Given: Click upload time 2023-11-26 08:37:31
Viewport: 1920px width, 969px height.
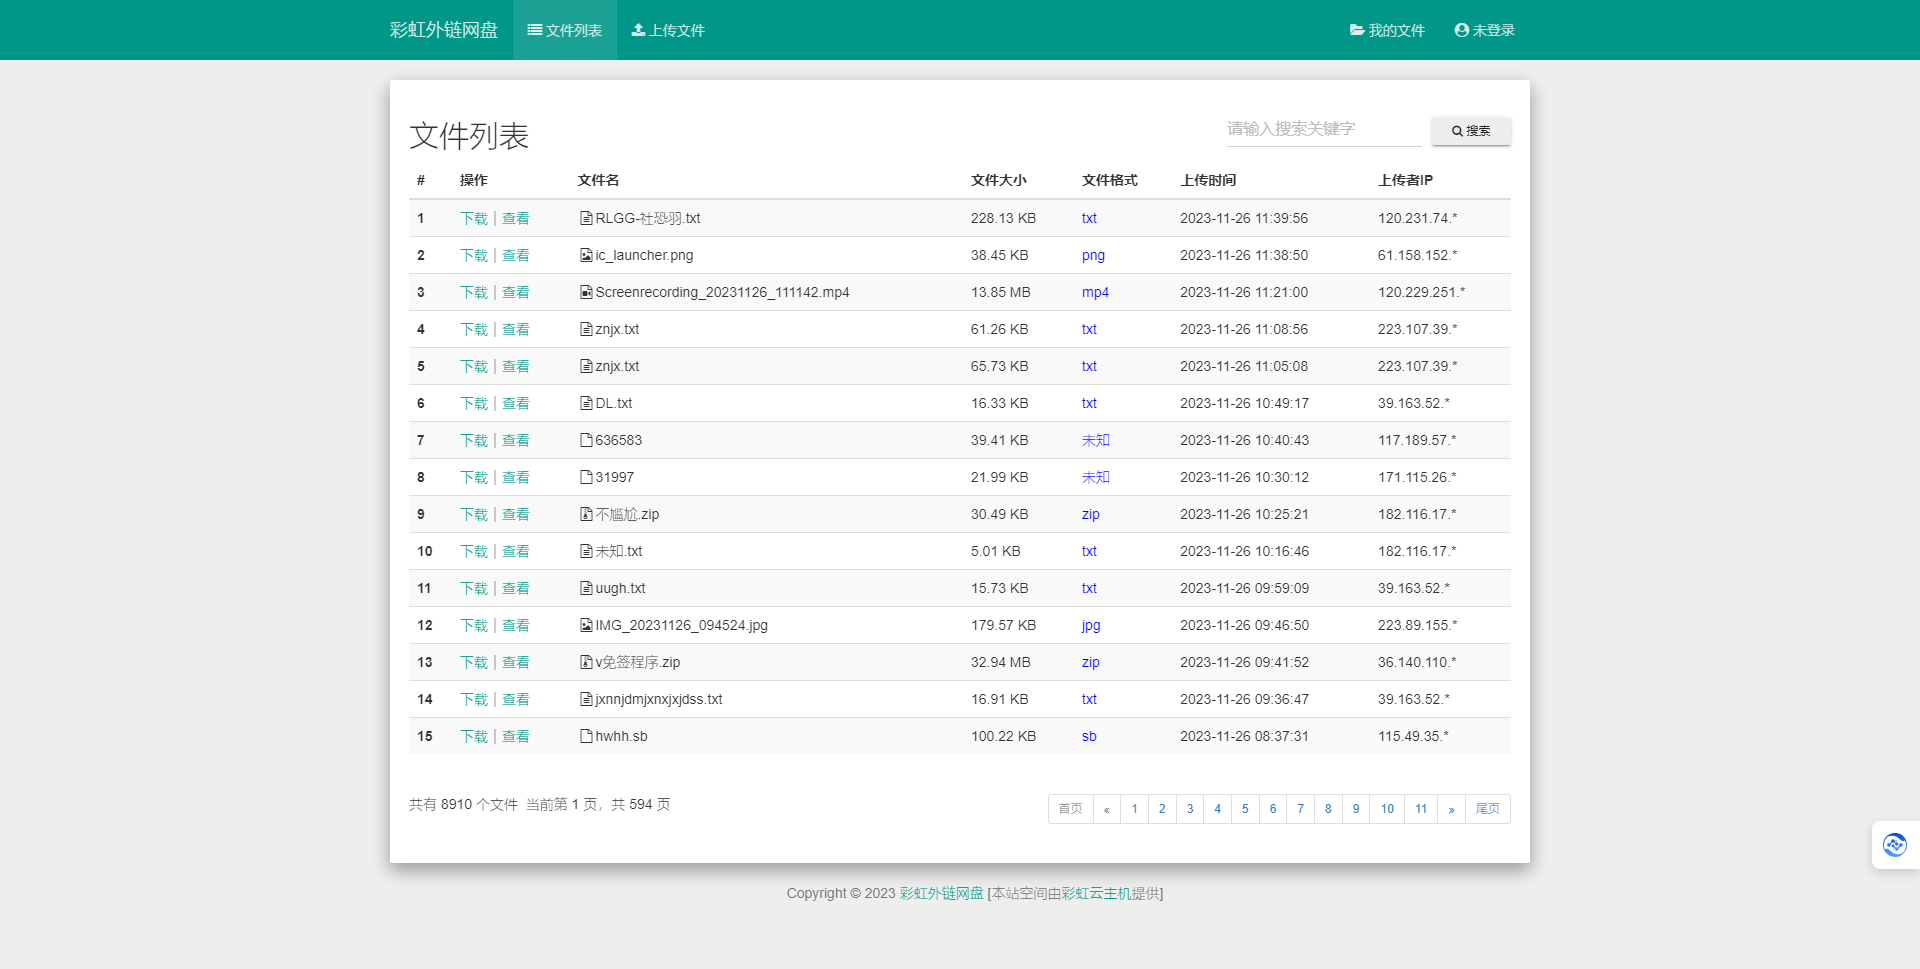Looking at the screenshot, I should [1244, 736].
